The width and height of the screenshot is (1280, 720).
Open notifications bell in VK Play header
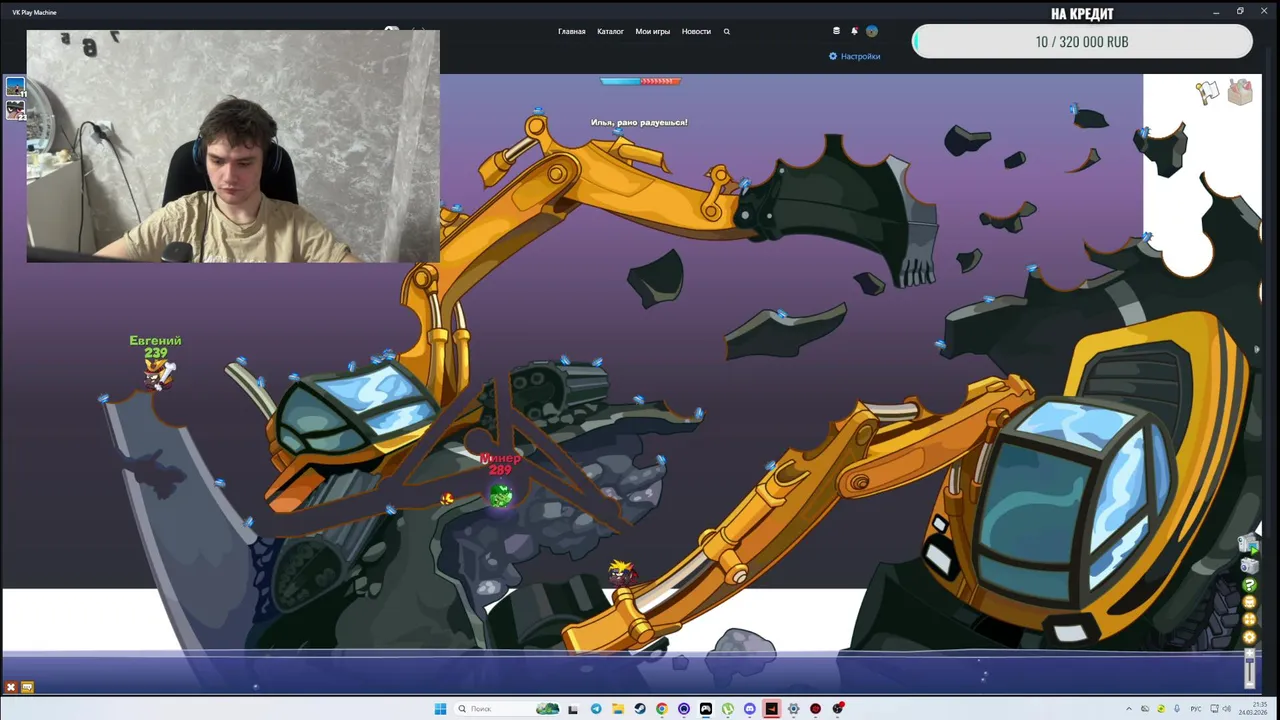[x=854, y=31]
